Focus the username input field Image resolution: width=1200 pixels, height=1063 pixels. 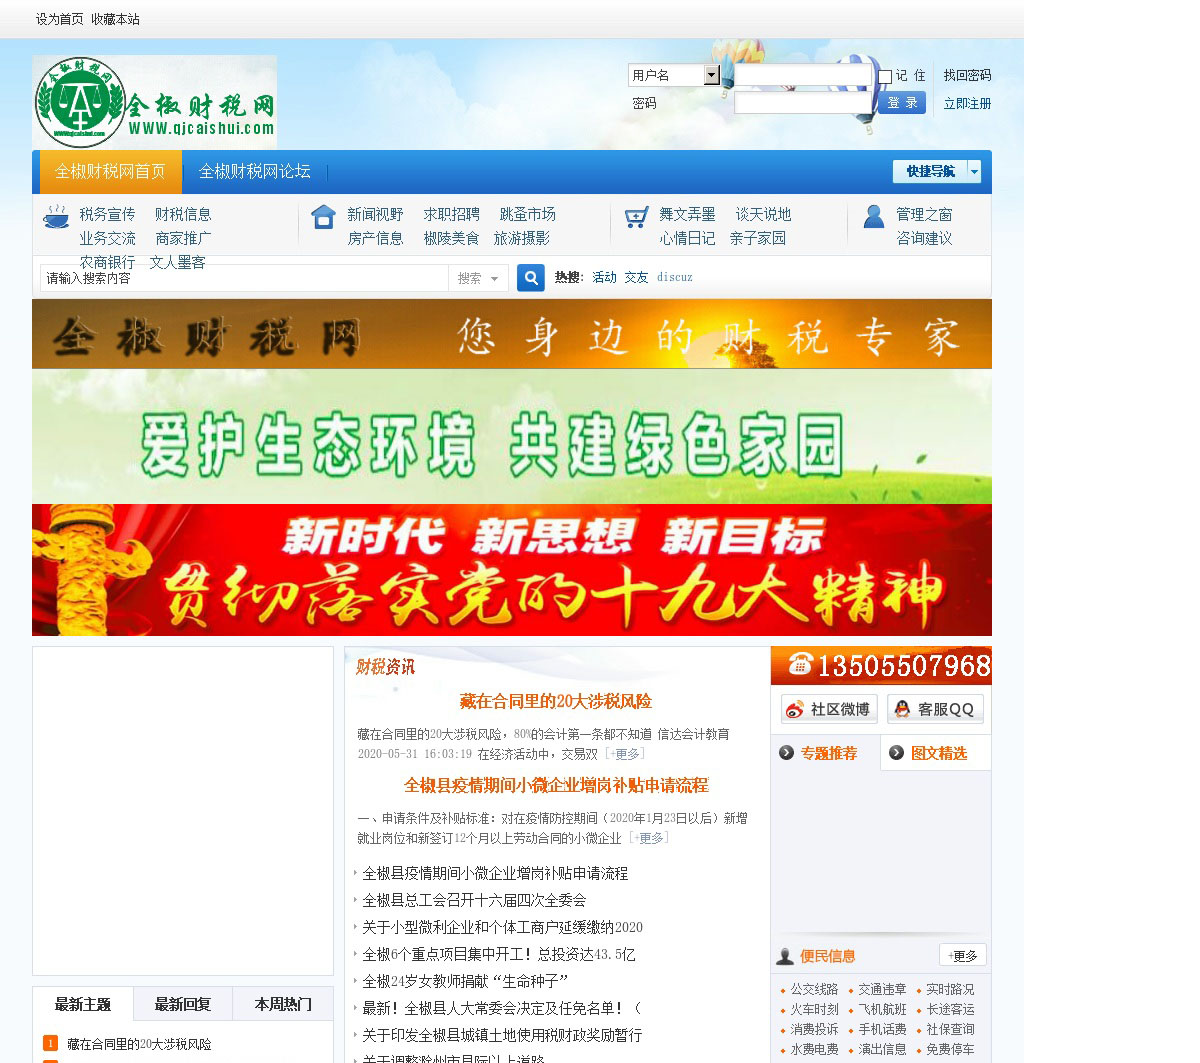(804, 75)
